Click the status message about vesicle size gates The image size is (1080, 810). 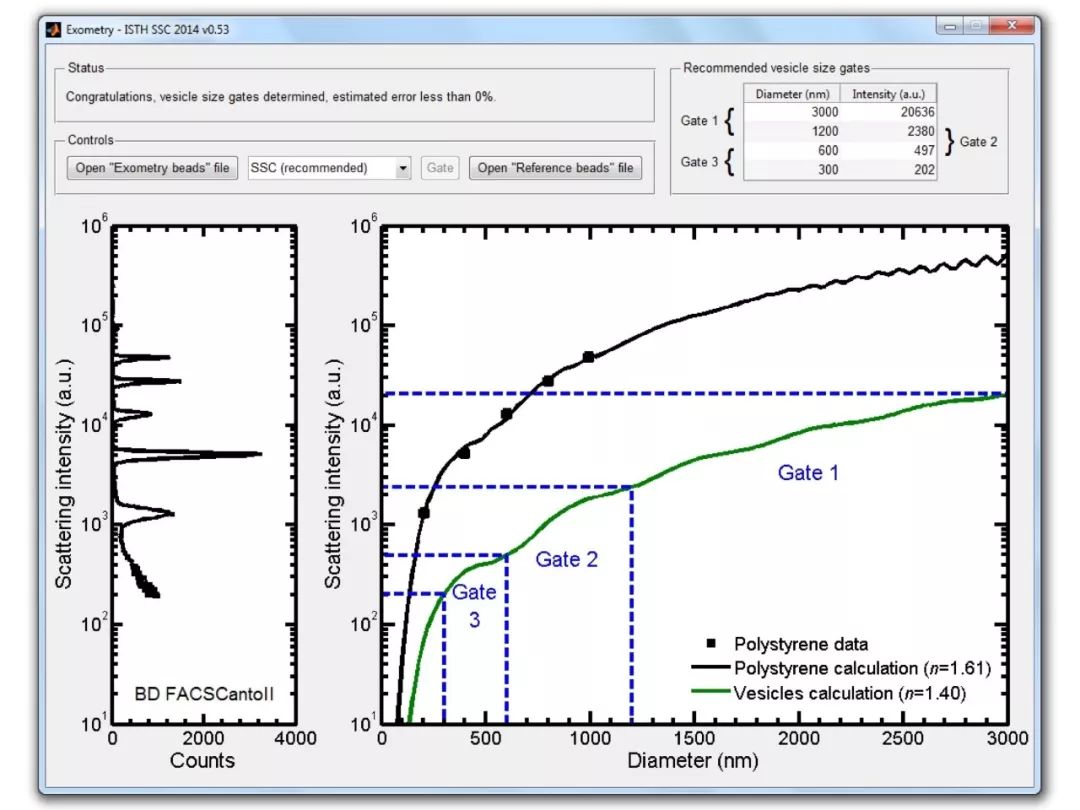pos(280,97)
